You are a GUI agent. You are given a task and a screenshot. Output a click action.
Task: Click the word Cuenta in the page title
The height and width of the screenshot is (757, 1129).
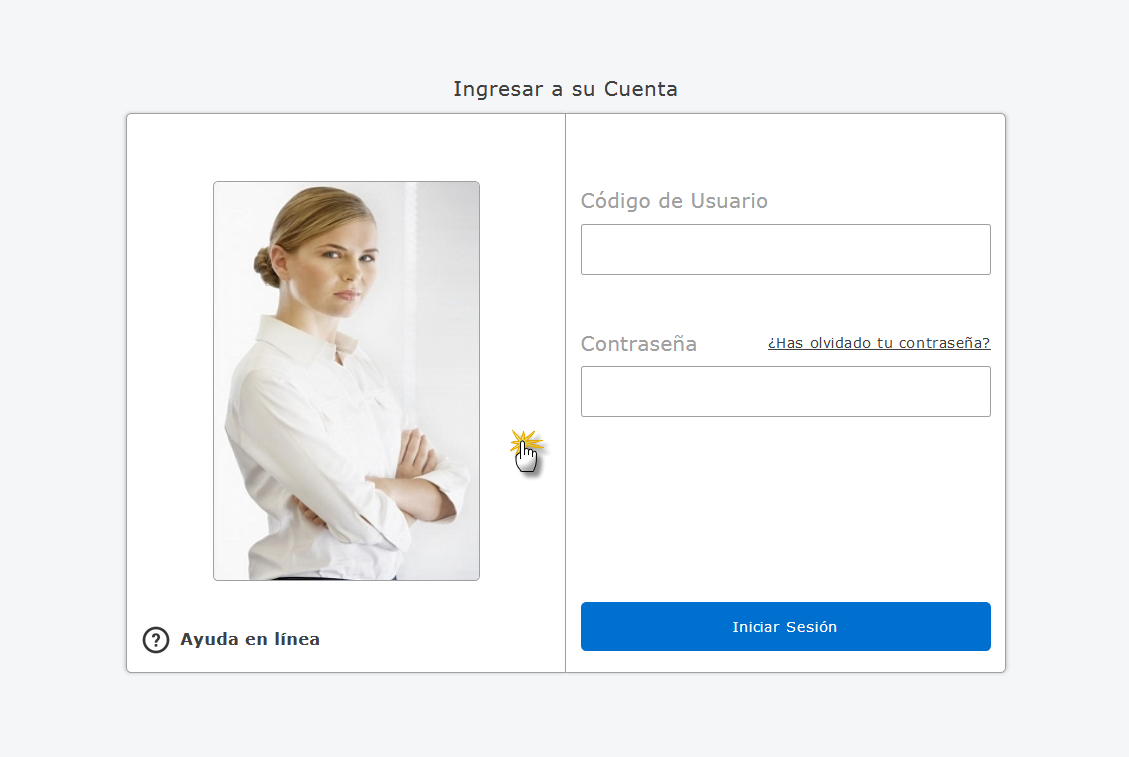point(641,89)
